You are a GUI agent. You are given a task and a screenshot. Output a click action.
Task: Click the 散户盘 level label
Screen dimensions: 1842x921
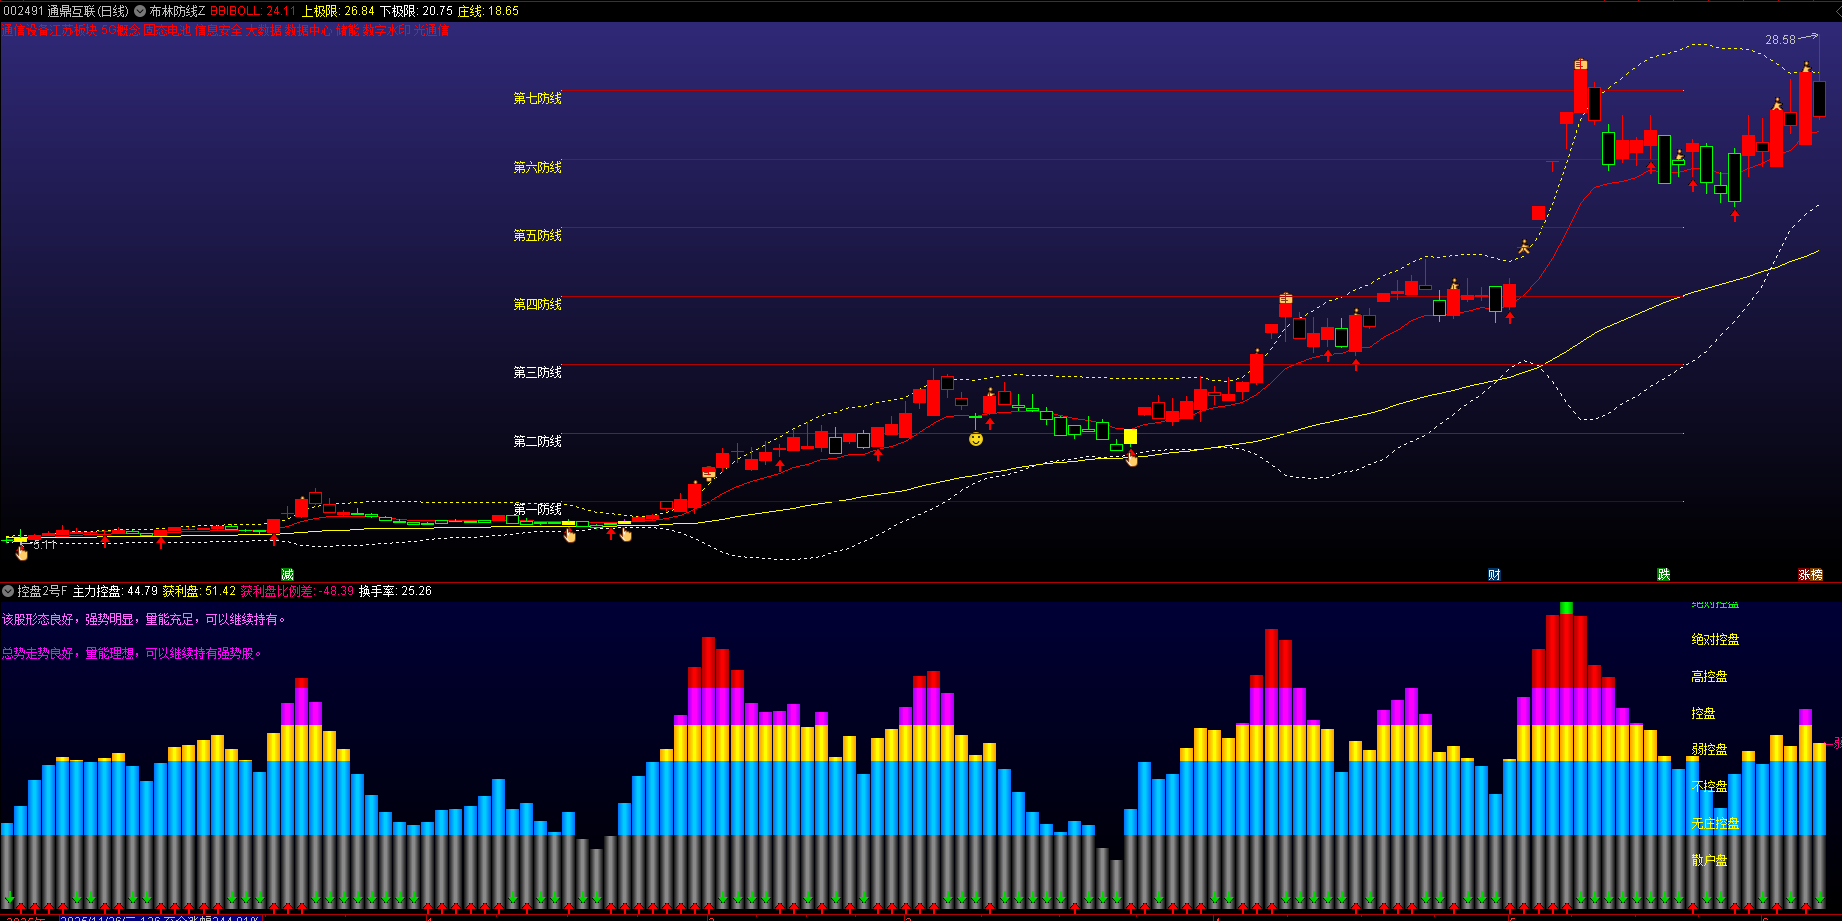pyautogui.click(x=1709, y=860)
